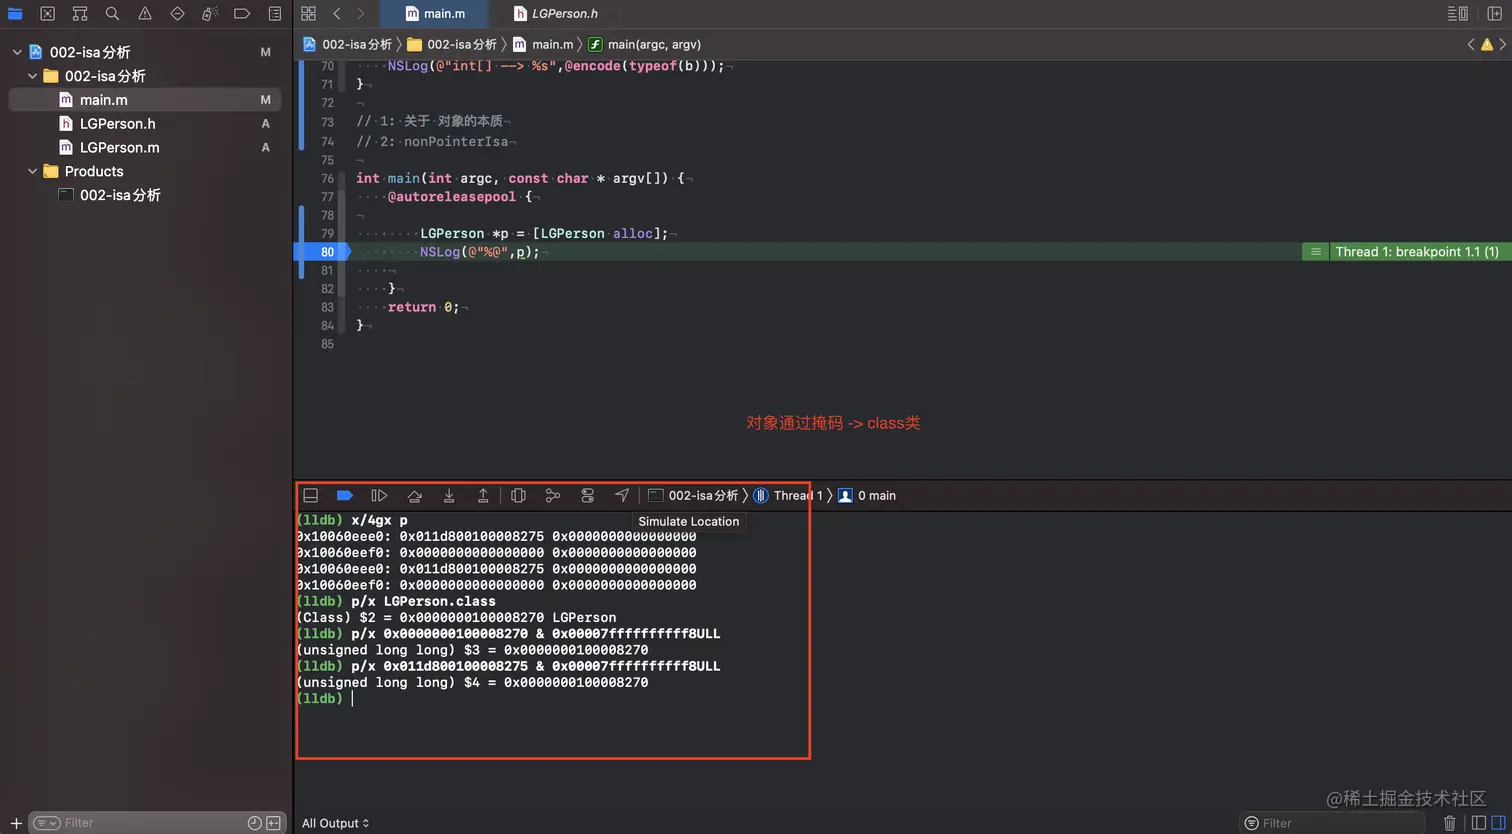Click 002-isa分析 folder in jump bar
This screenshot has width=1512, height=834.
[452, 44]
